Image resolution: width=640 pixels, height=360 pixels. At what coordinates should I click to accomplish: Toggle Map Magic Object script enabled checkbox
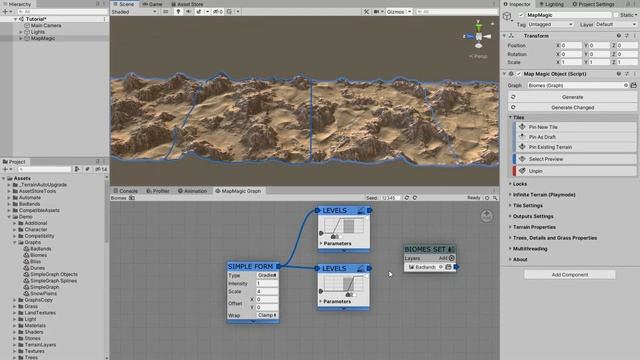click(x=519, y=74)
